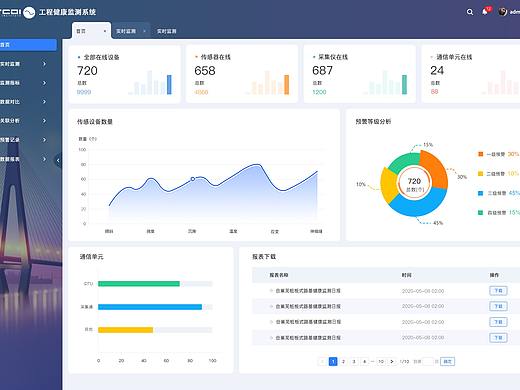Download the last report in the table

pyautogui.click(x=498, y=338)
